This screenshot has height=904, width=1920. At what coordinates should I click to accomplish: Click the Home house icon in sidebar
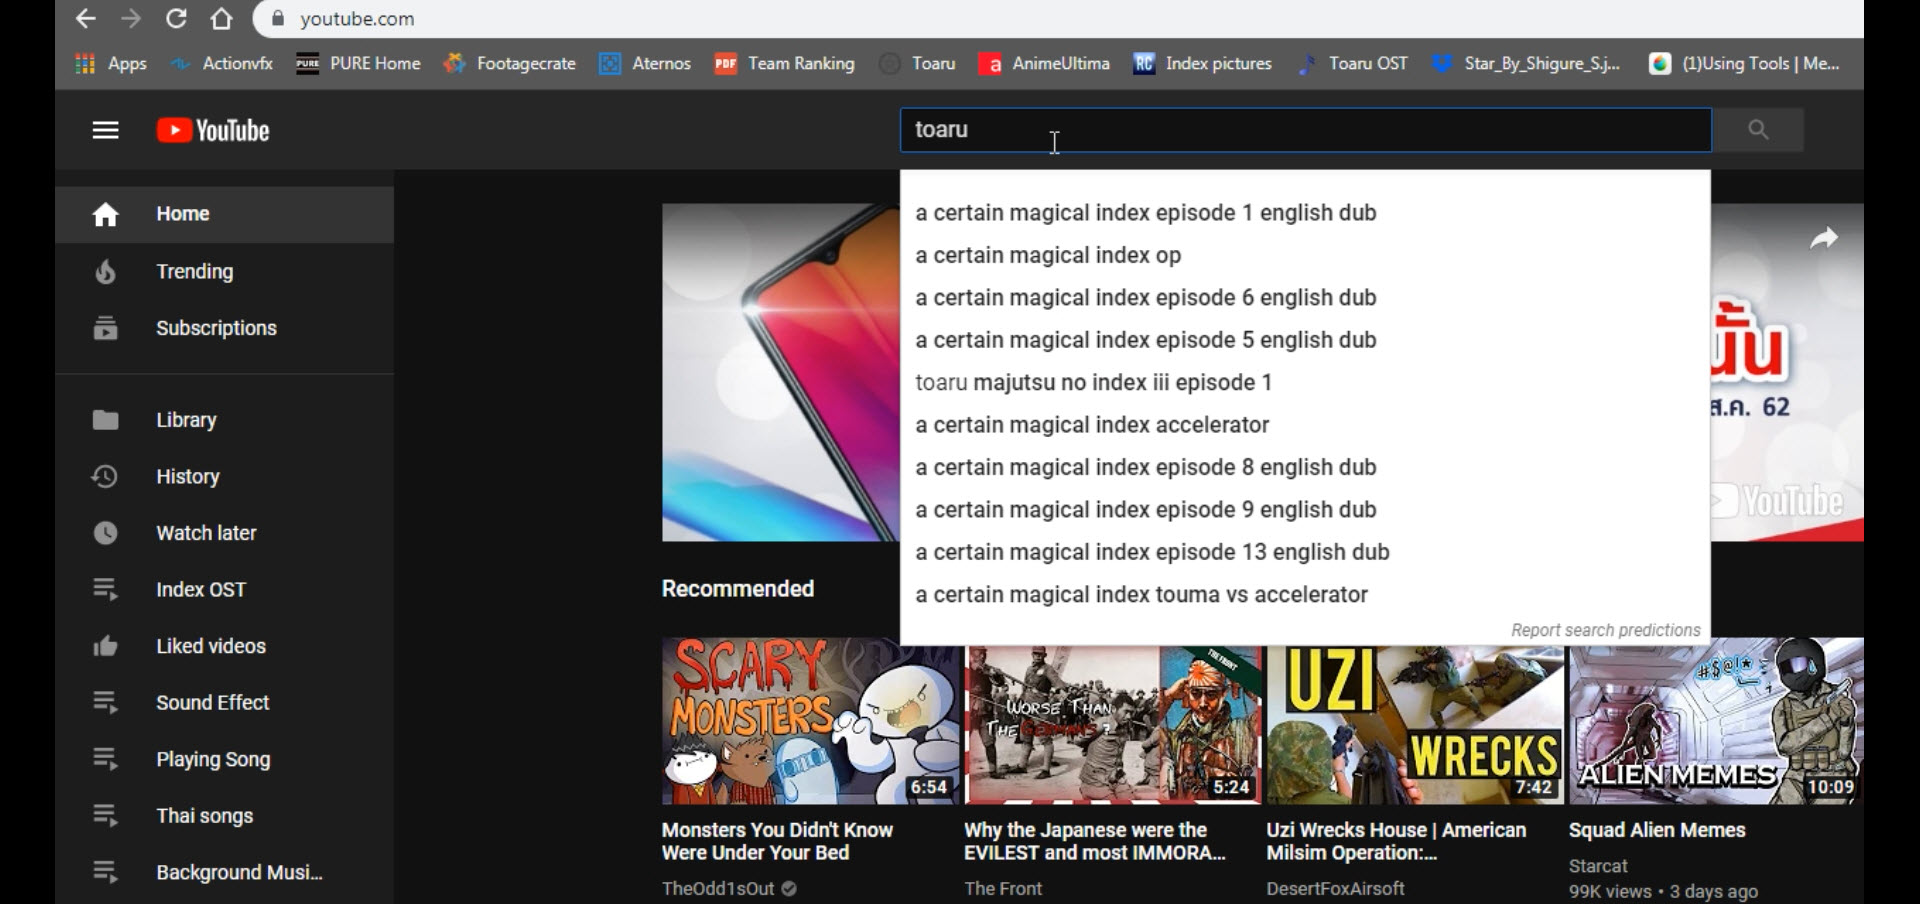click(105, 214)
